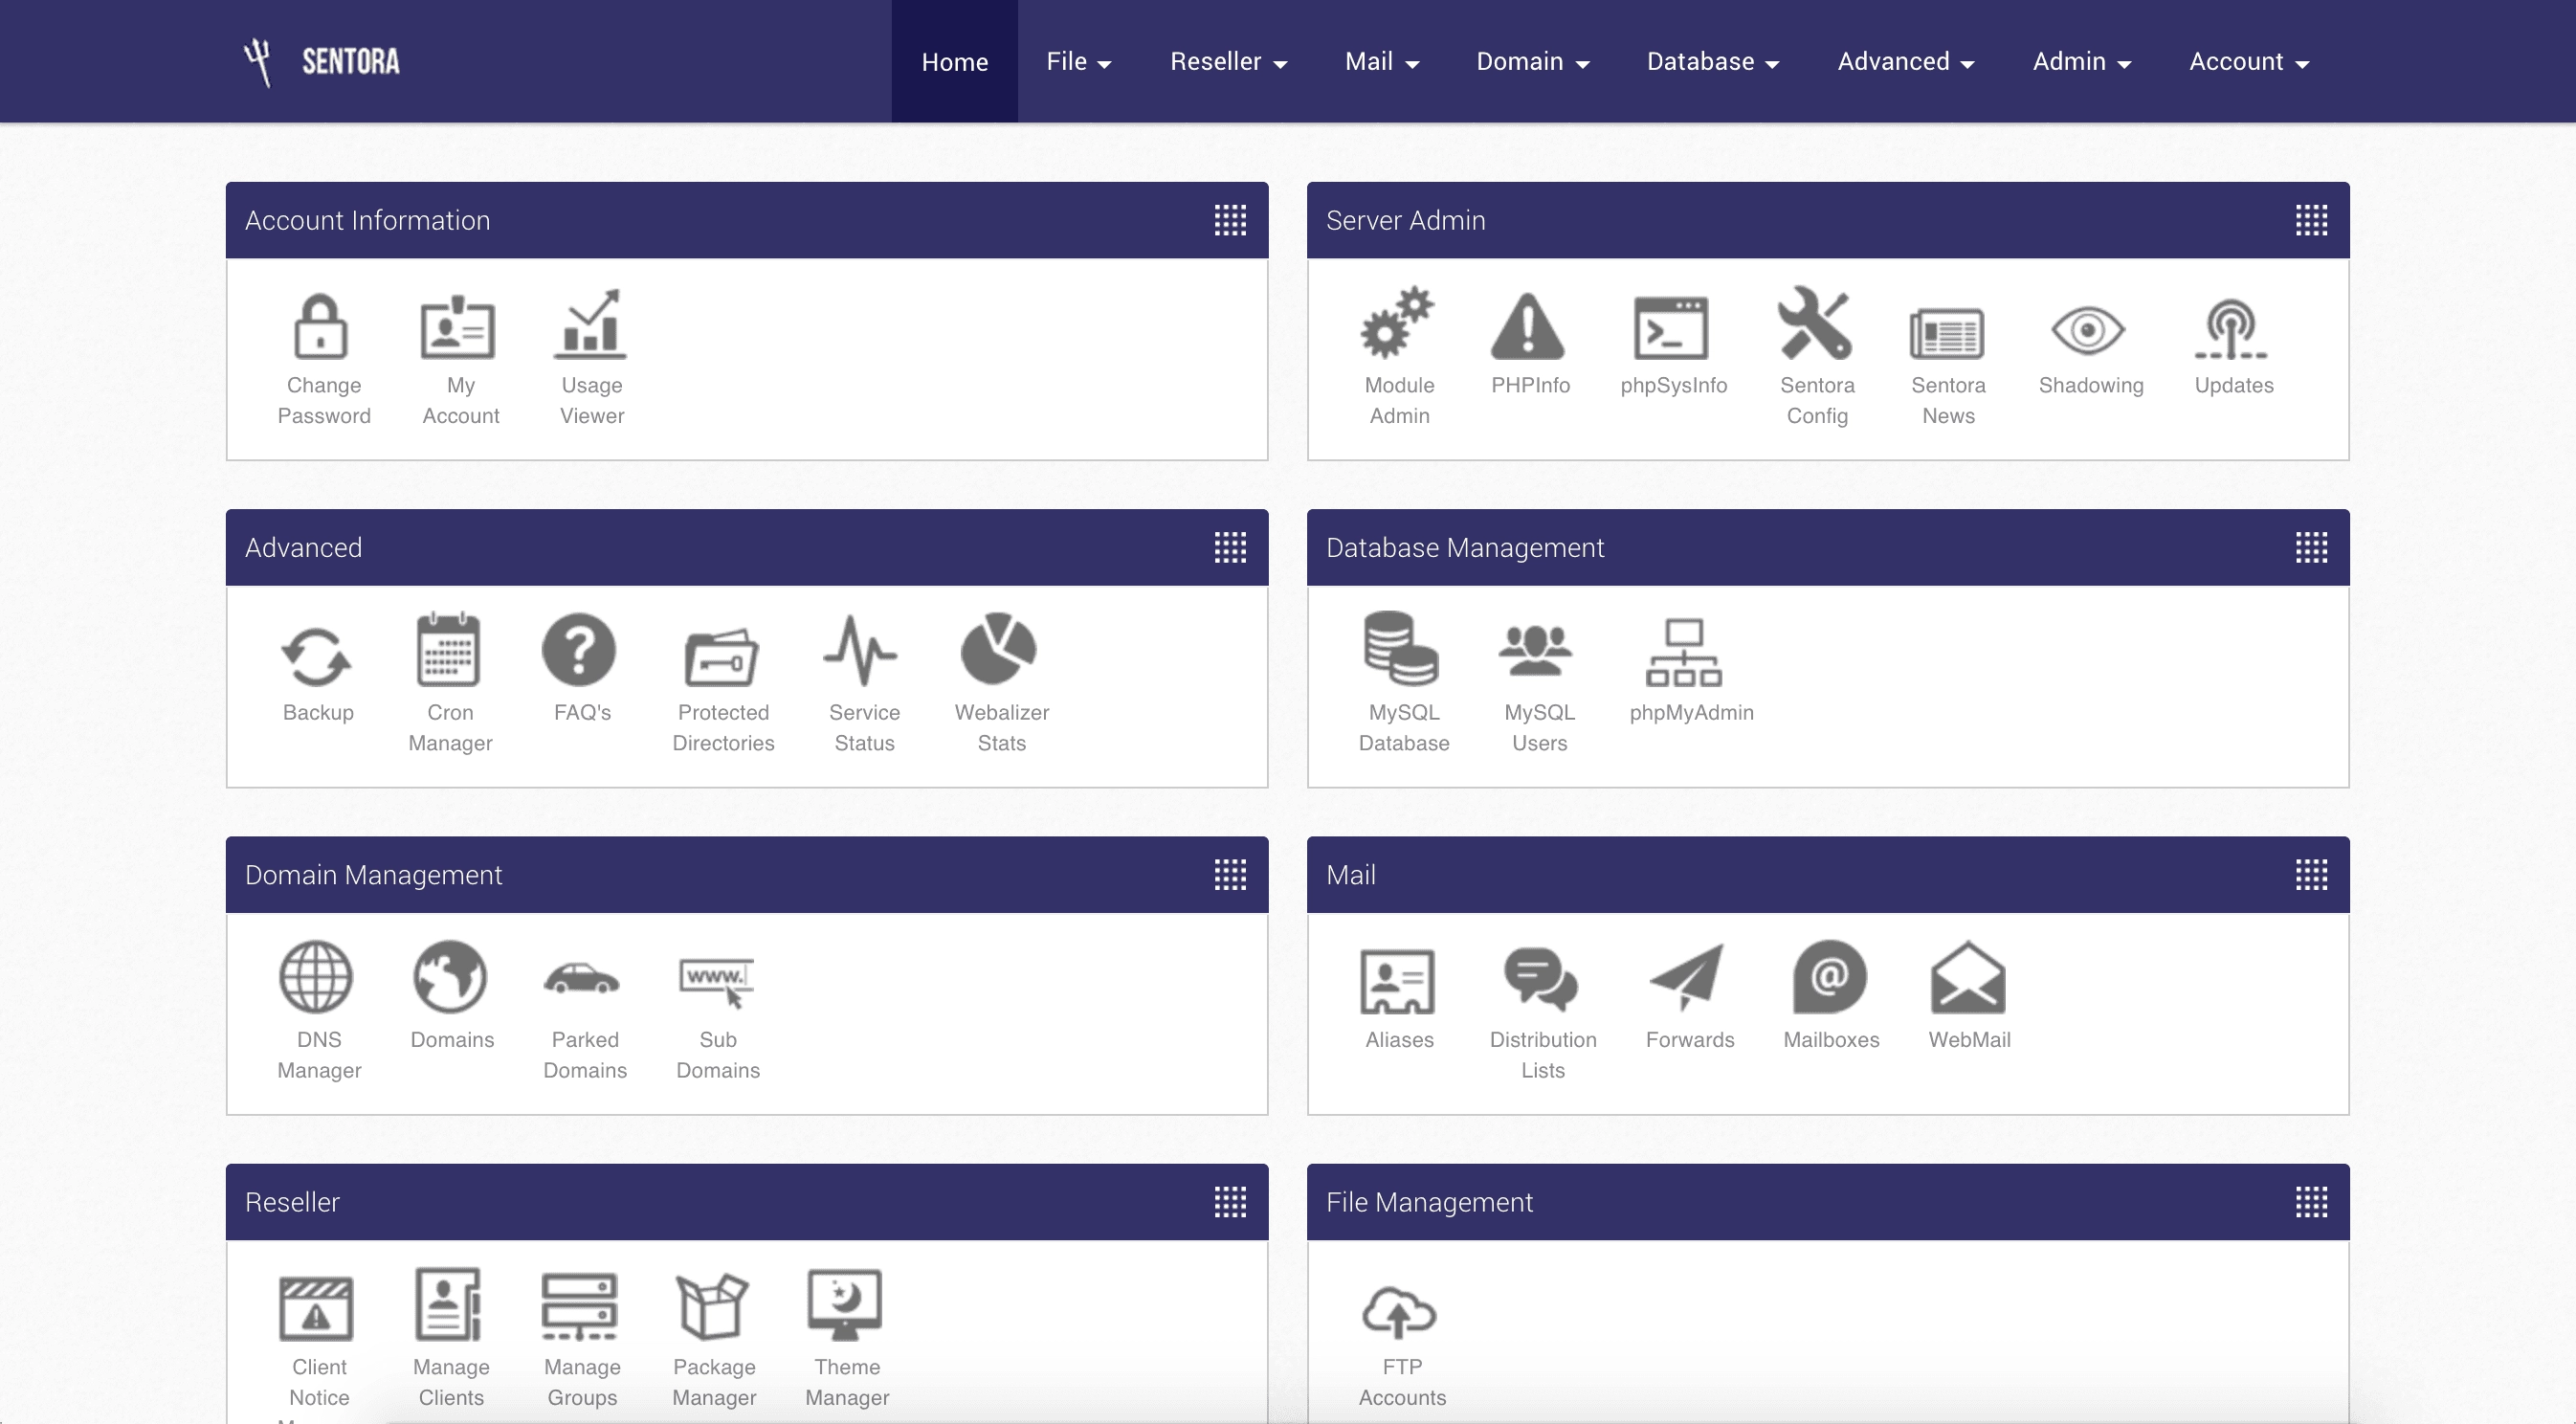Open the MySQL Users icon

(1536, 652)
